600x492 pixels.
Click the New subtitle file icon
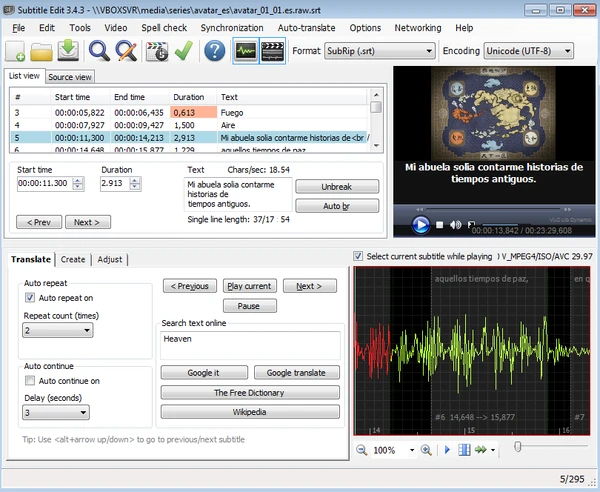point(17,50)
